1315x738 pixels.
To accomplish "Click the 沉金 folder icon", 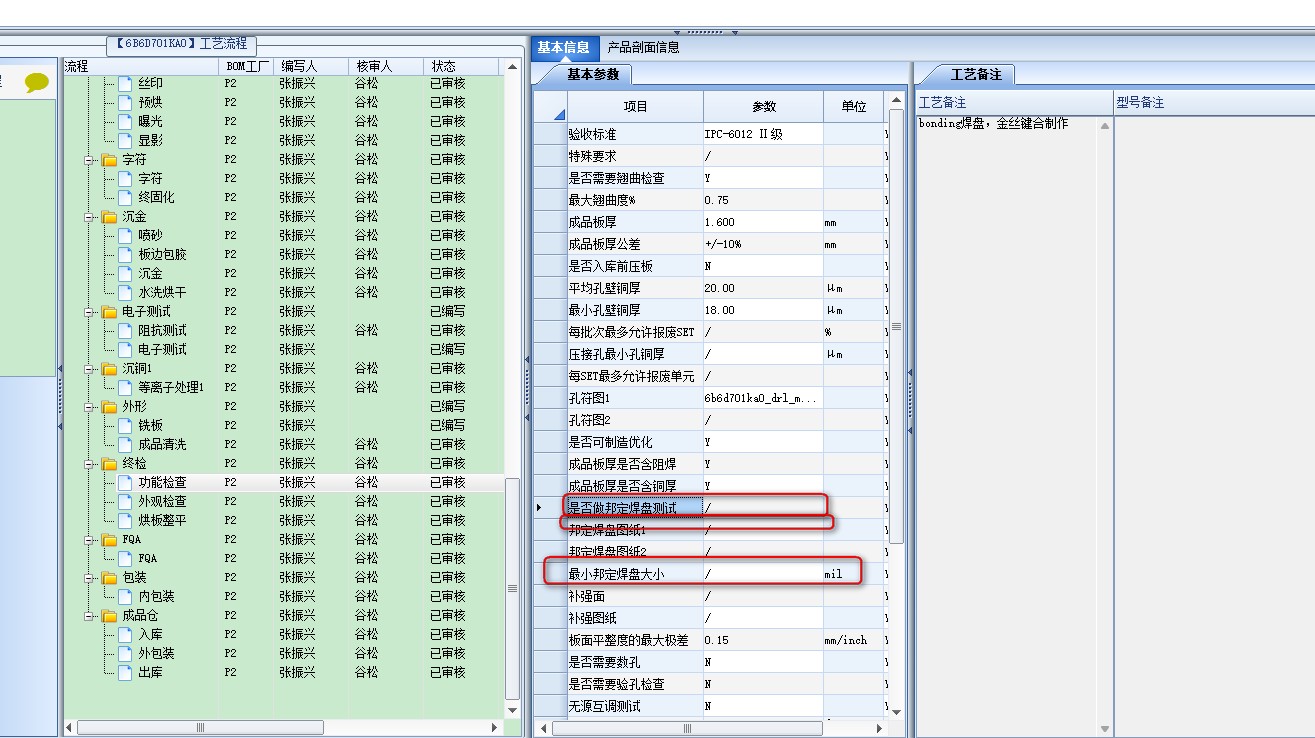I will click(x=109, y=216).
